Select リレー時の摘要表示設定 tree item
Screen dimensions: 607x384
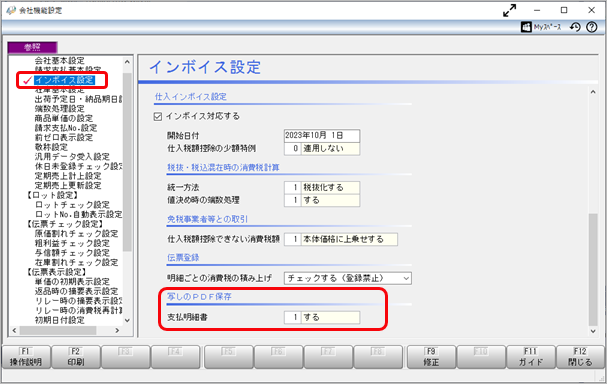click(78, 301)
